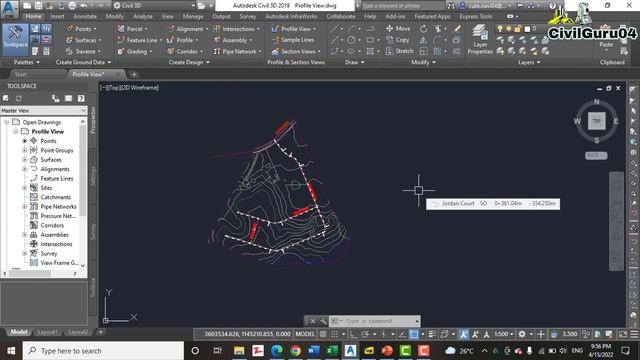Click the Windows taskbar search box
The height and width of the screenshot is (360, 640).
click(x=103, y=351)
